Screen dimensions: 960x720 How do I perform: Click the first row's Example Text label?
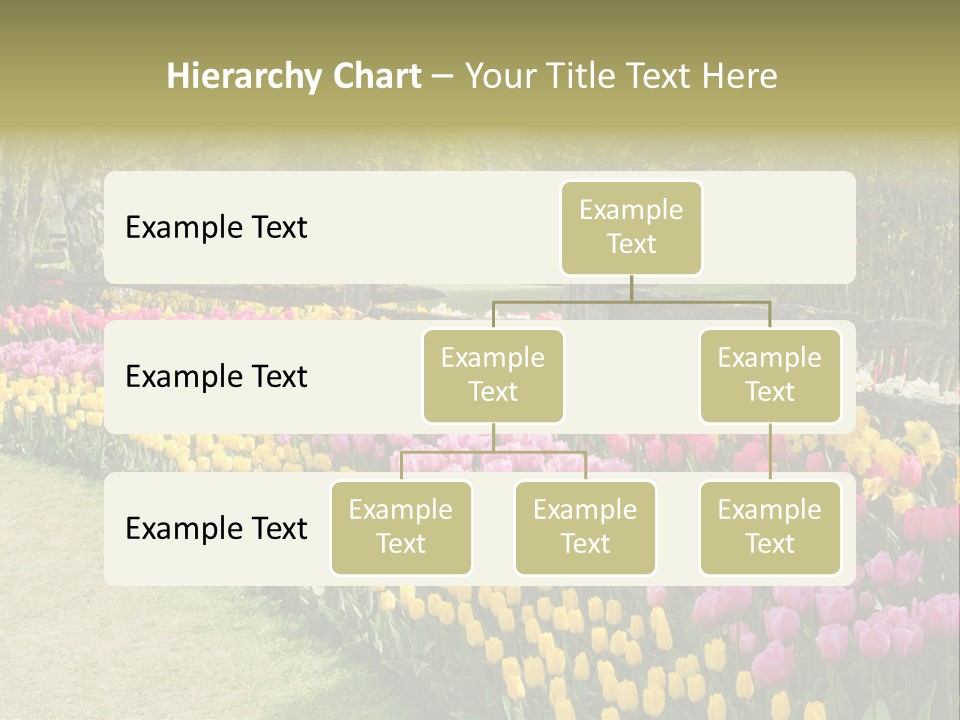216,227
